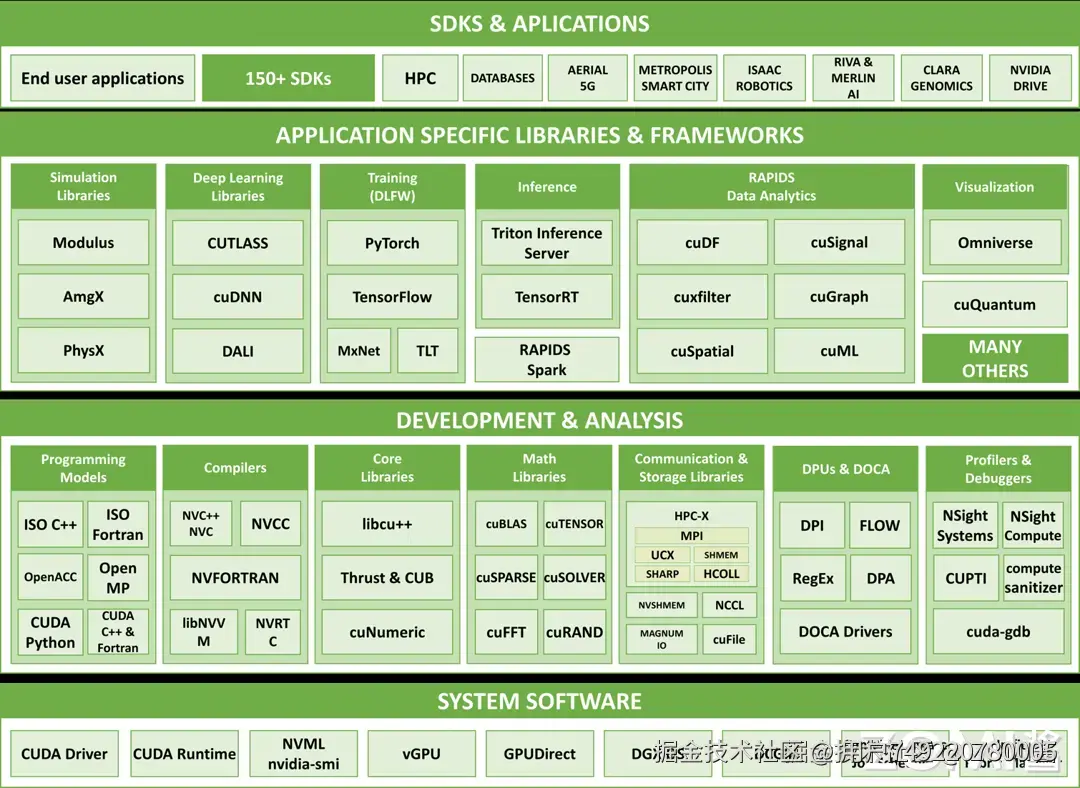Open the RAPIDS Data Analytics section header
The width and height of the screenshot is (1080, 788).
click(770, 186)
